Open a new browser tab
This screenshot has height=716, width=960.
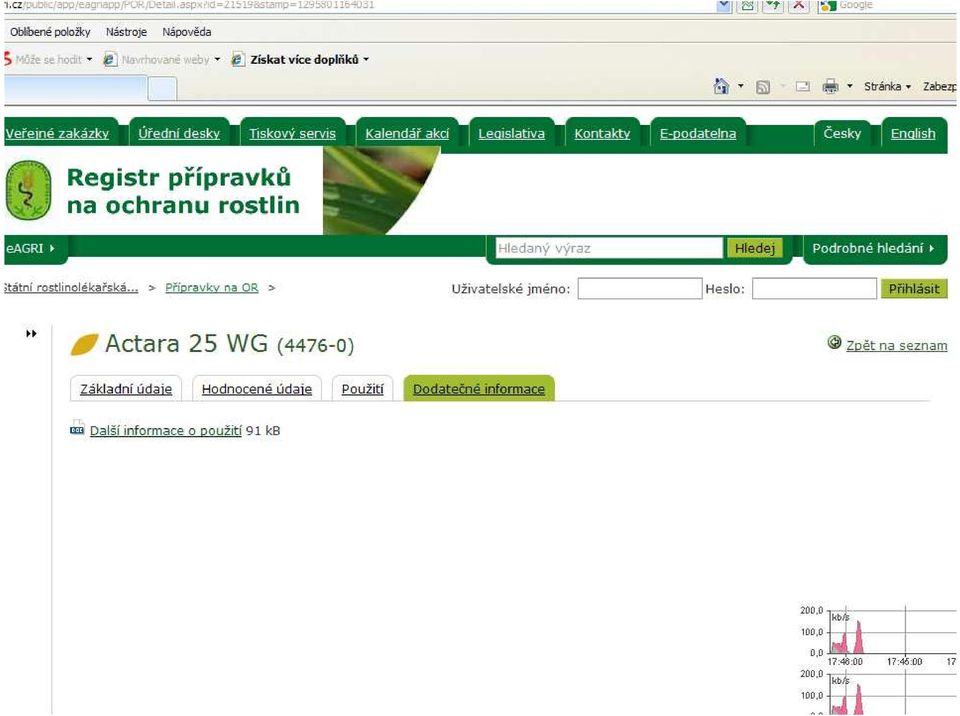click(x=162, y=89)
